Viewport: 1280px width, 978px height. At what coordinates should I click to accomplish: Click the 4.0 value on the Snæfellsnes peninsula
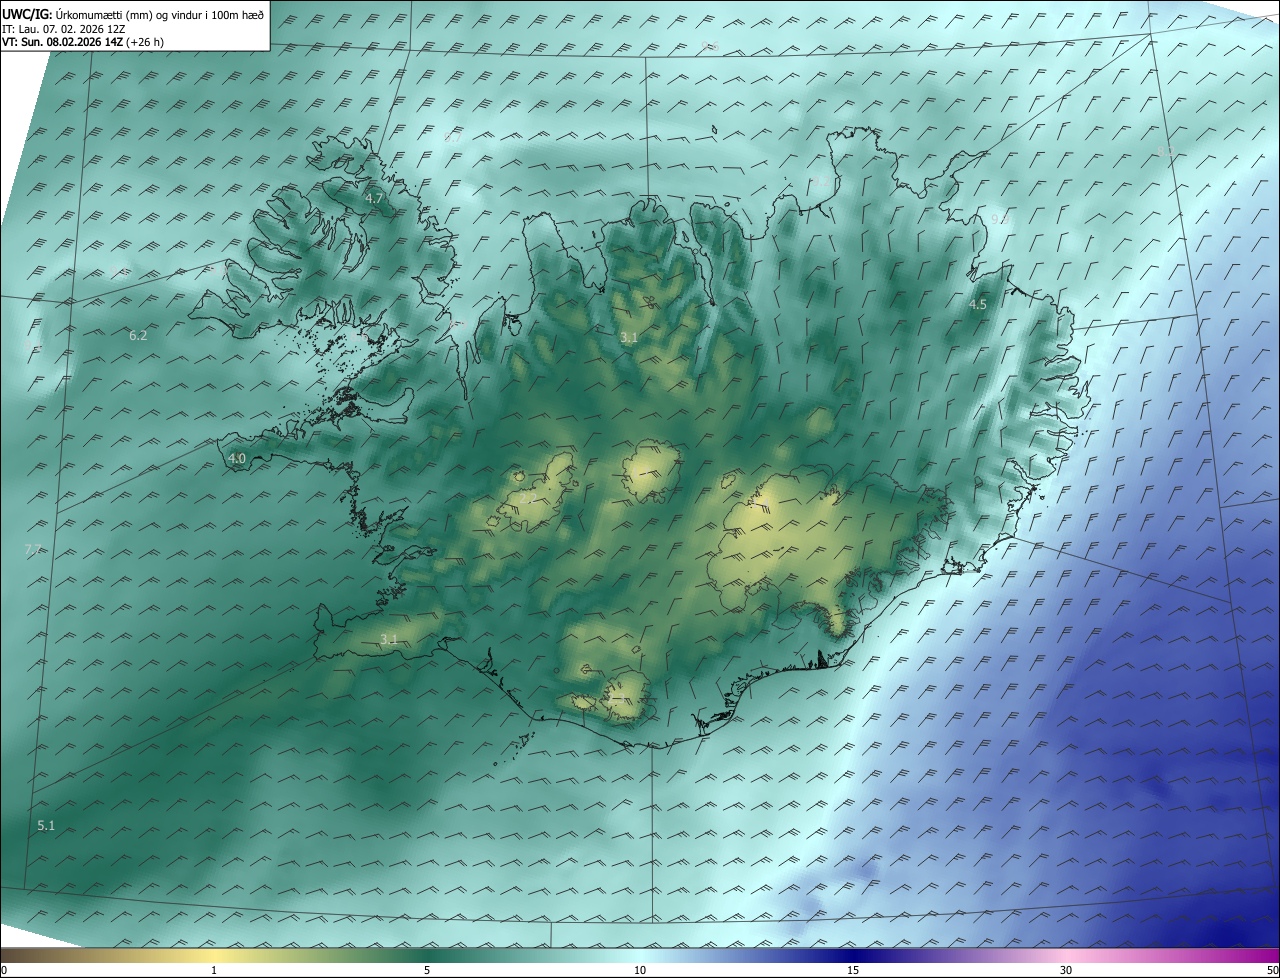(237, 459)
